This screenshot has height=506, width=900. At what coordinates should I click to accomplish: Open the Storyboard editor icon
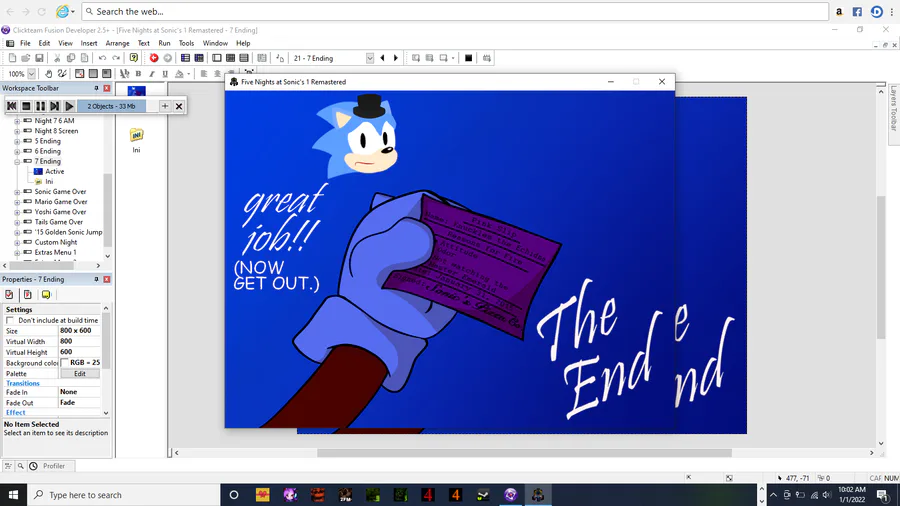coord(185,58)
